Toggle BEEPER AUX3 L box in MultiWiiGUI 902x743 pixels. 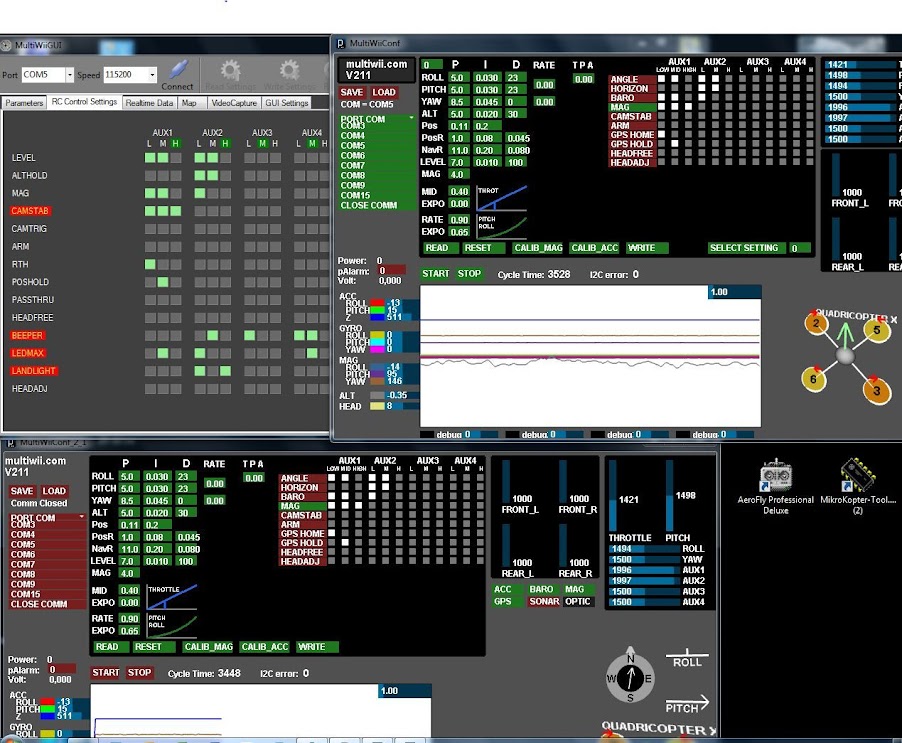[249, 335]
